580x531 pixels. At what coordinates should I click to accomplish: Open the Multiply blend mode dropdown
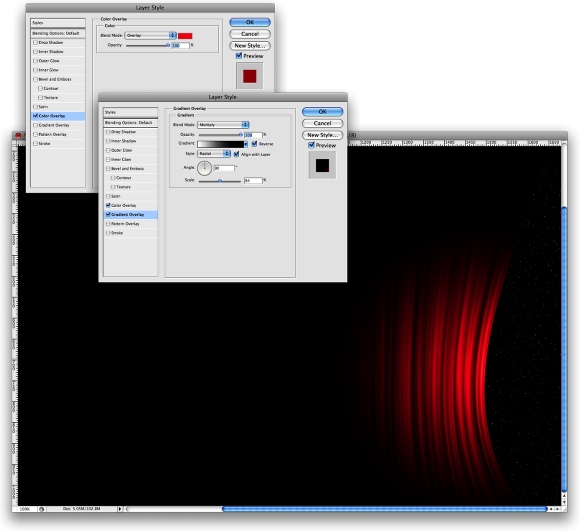coord(223,125)
